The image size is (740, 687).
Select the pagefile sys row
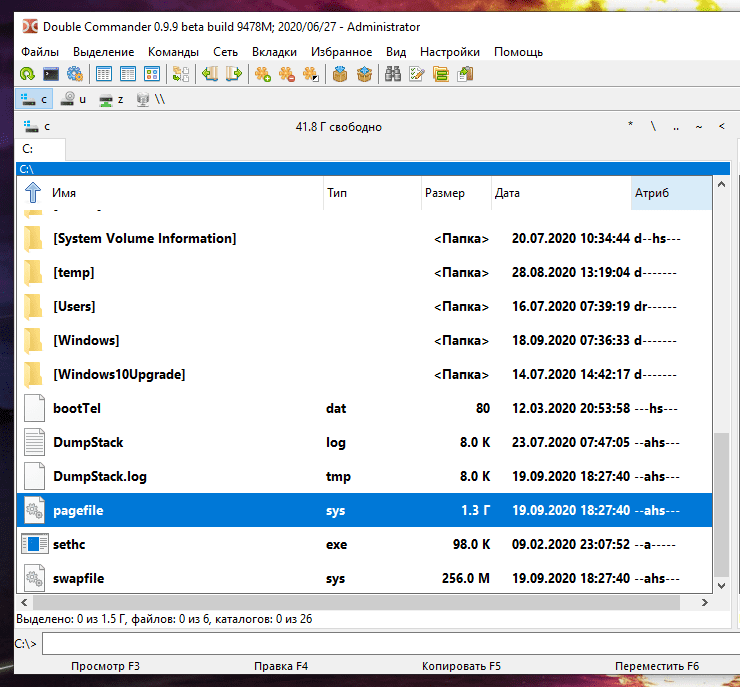(x=364, y=510)
